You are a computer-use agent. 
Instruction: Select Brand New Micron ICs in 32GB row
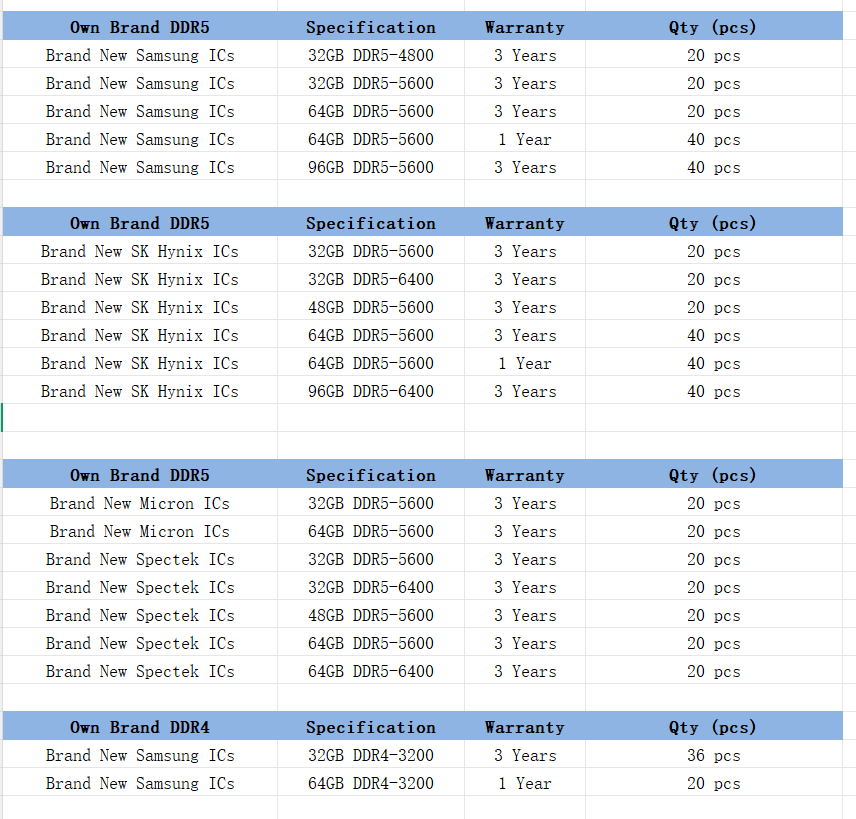point(140,503)
